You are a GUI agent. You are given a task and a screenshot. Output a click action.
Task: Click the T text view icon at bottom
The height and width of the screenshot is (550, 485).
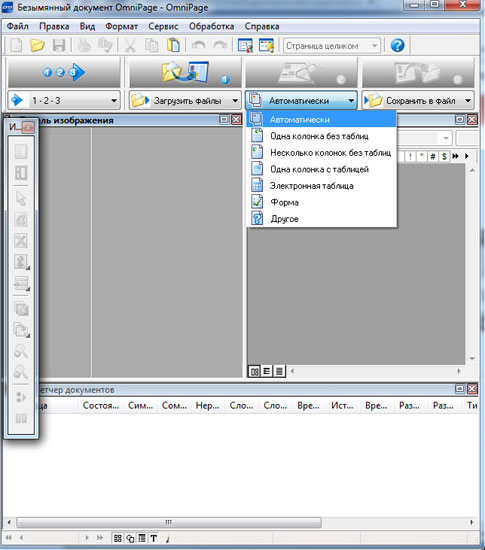pos(154,538)
